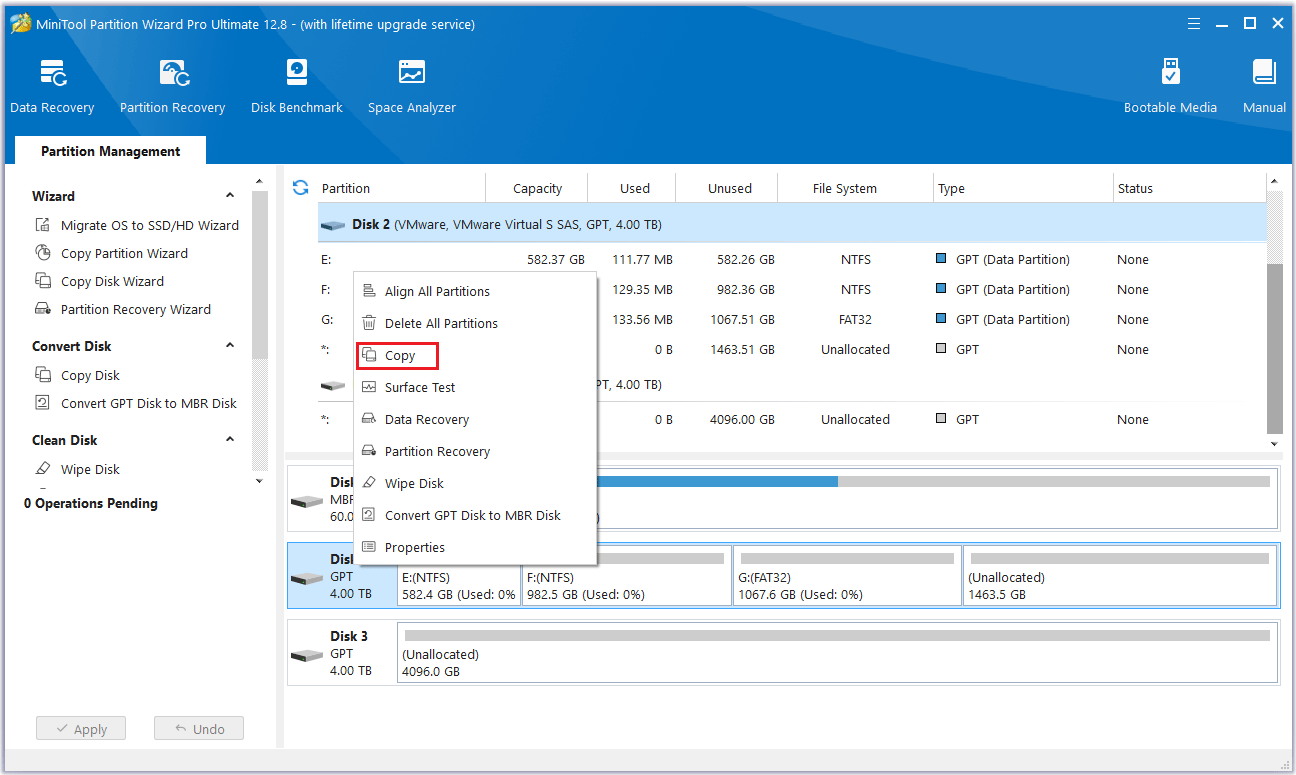The height and width of the screenshot is (775, 1296).
Task: Click Copy Disk Wizard icon in sidebar
Action: point(43,281)
